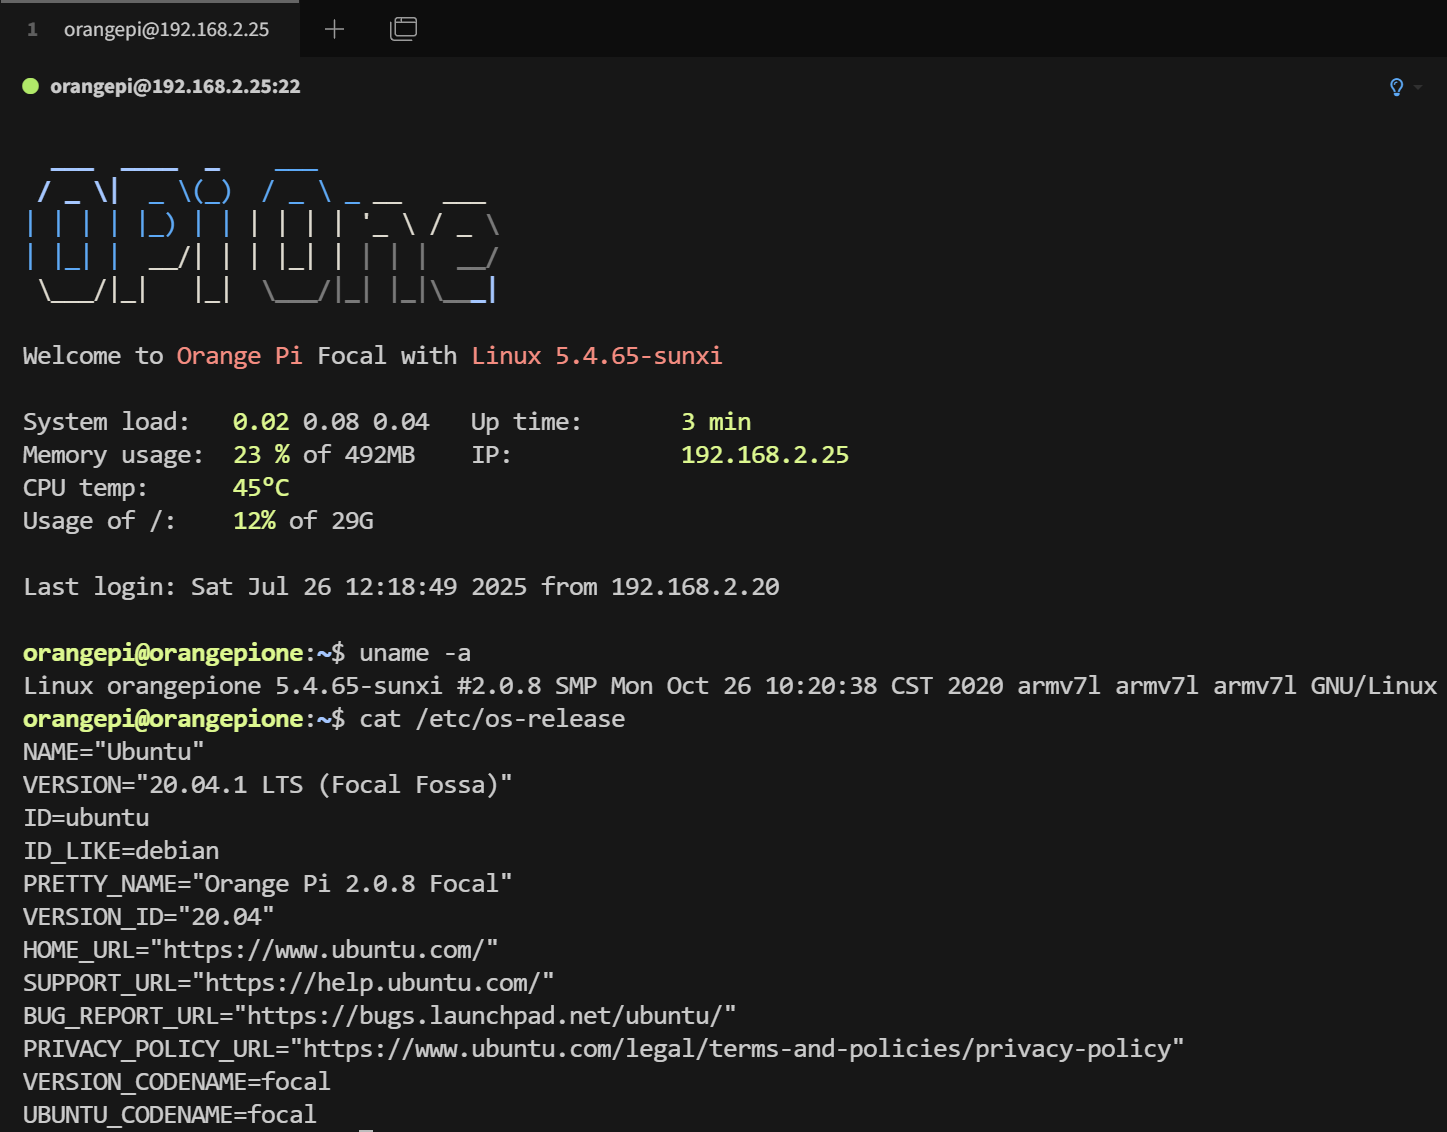Screen dimensions: 1447x1132
Task: Click the 'Last login' line
Action: 401,587
